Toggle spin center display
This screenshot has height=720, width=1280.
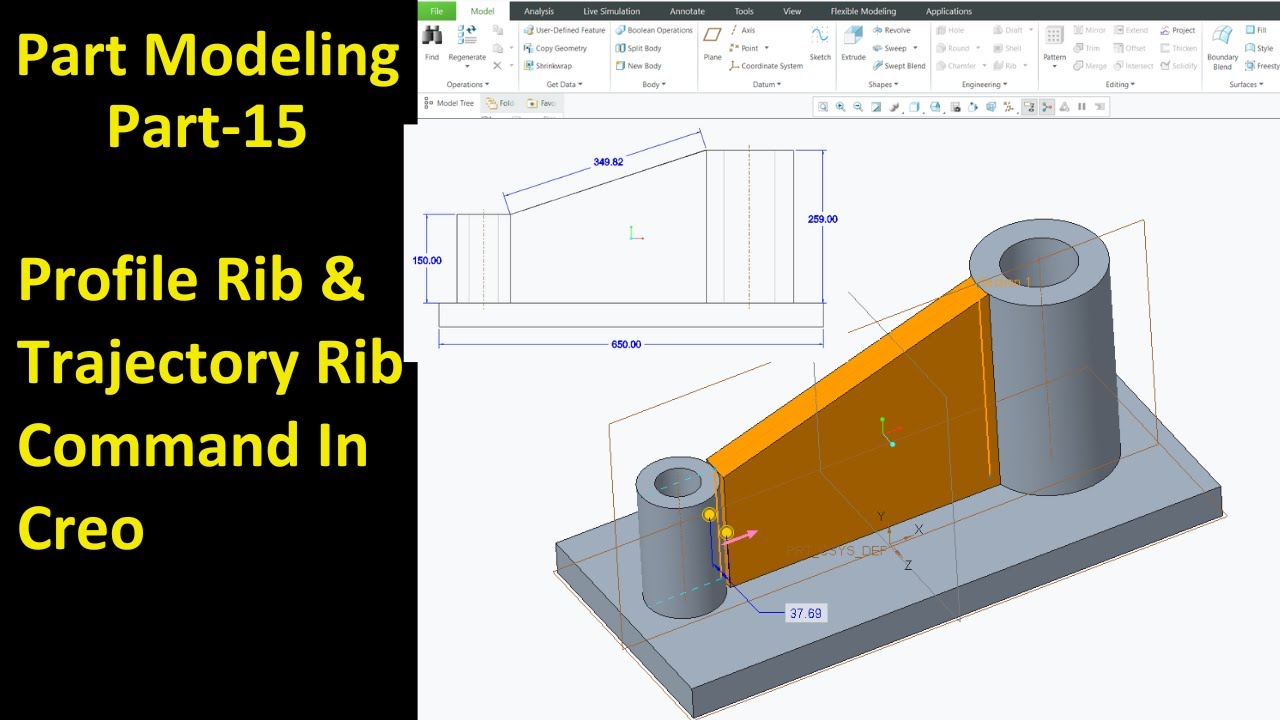(1046, 107)
